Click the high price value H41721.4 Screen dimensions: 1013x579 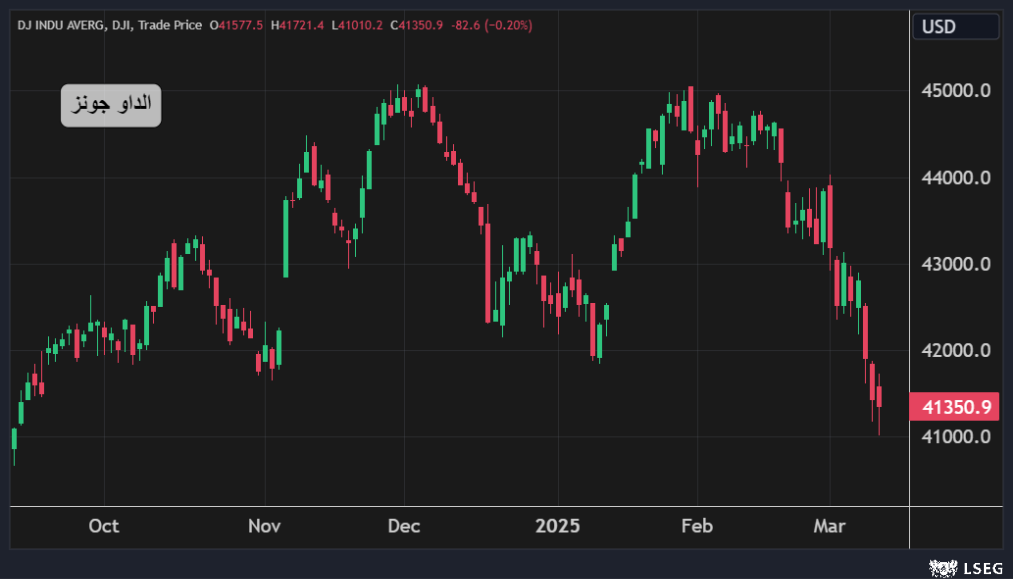[x=297, y=25]
